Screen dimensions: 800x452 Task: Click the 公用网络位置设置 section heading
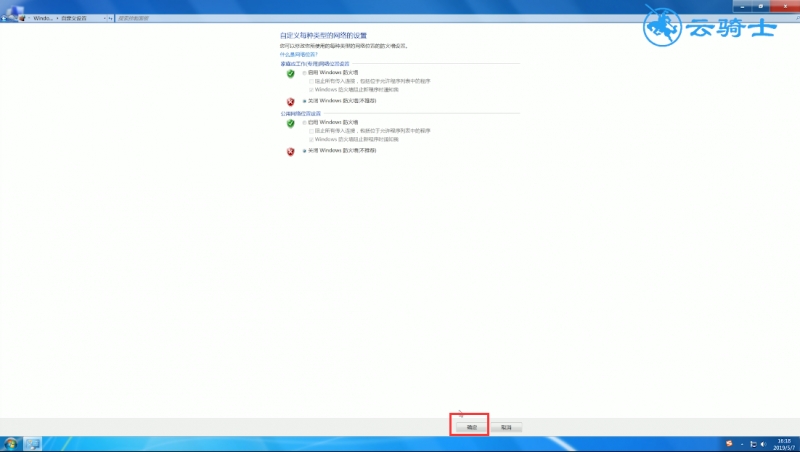301,114
